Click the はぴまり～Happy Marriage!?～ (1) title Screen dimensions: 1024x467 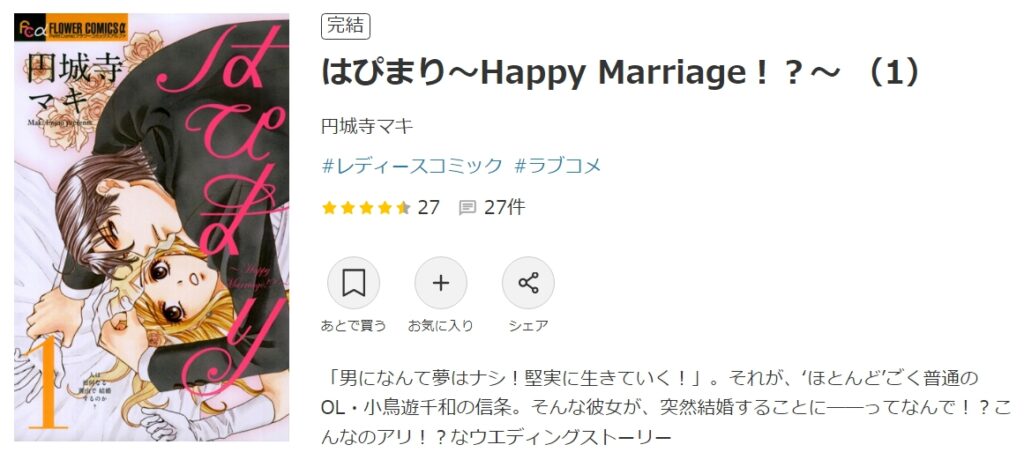[x=621, y=75]
